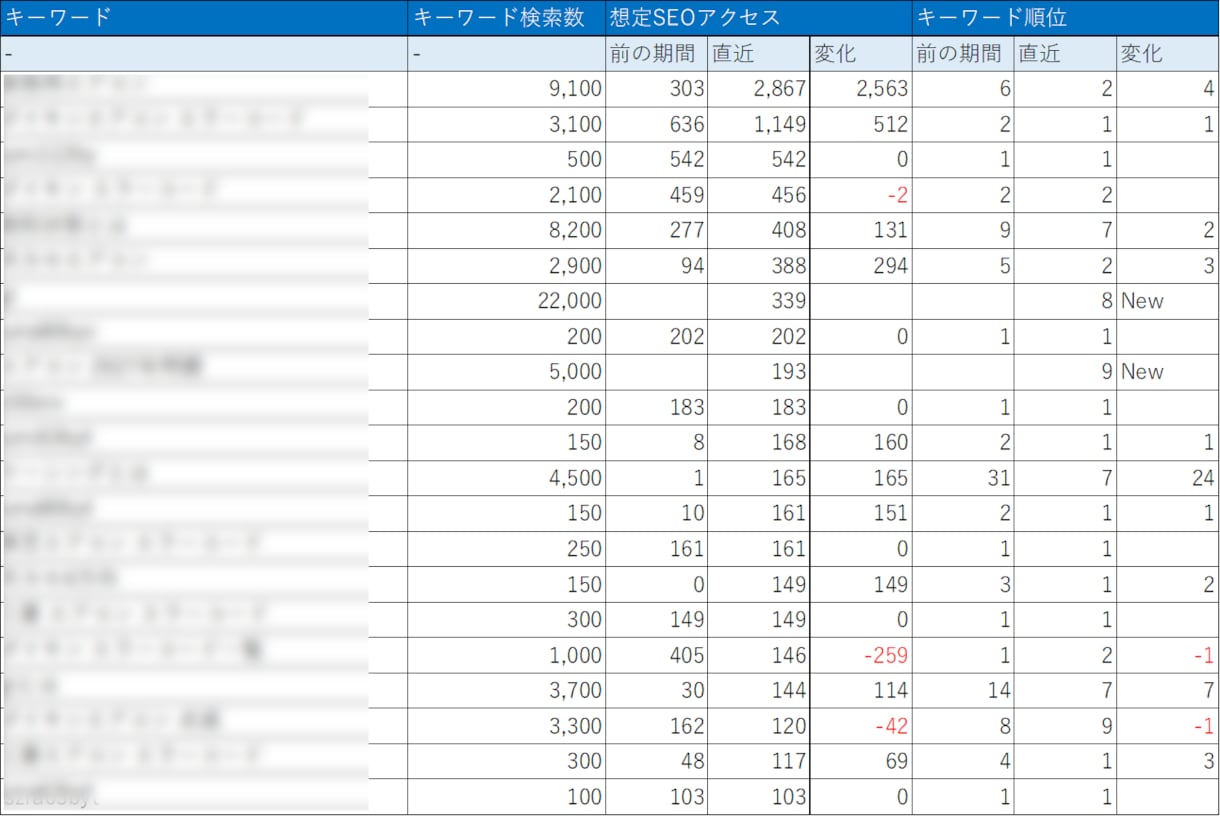Click the recent access cell 117
Viewport: 1220px width, 816px height.
(x=759, y=761)
